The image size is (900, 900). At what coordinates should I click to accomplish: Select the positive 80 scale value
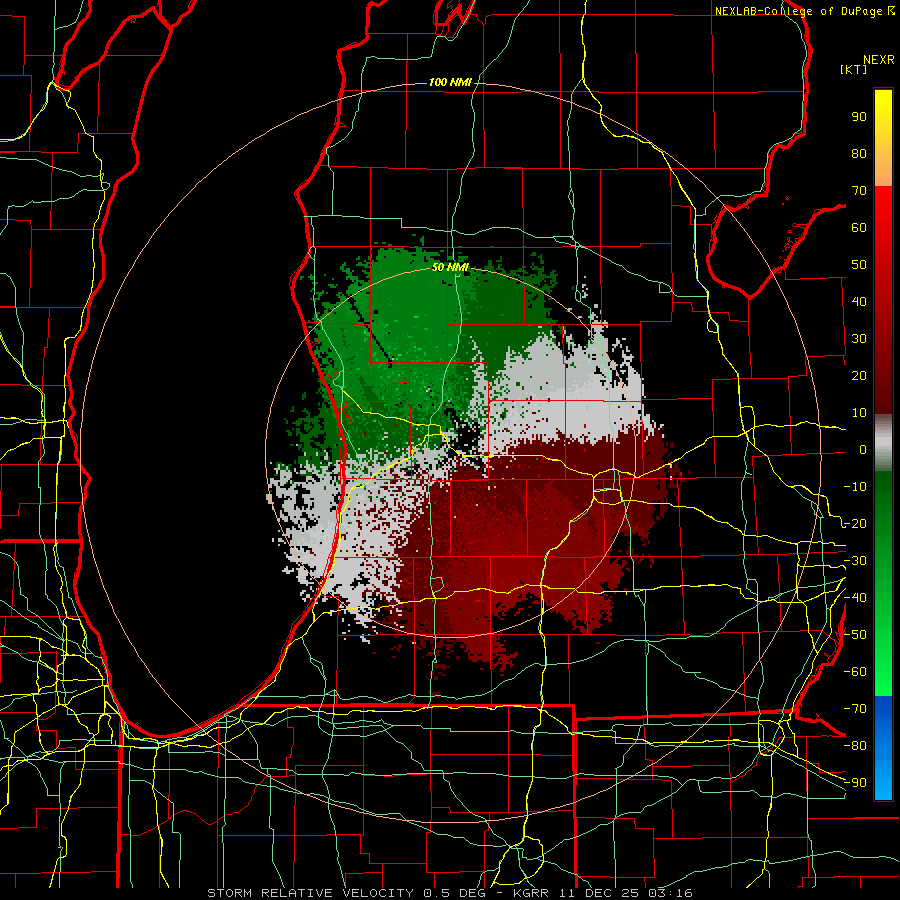click(859, 154)
